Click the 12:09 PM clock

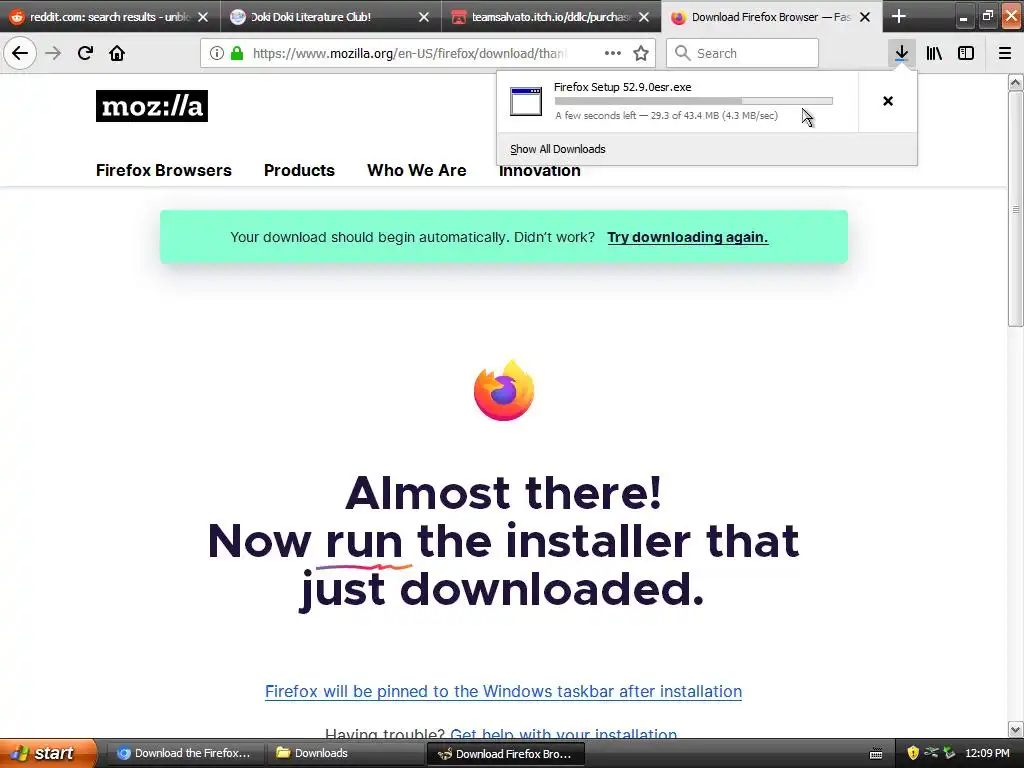coord(987,753)
